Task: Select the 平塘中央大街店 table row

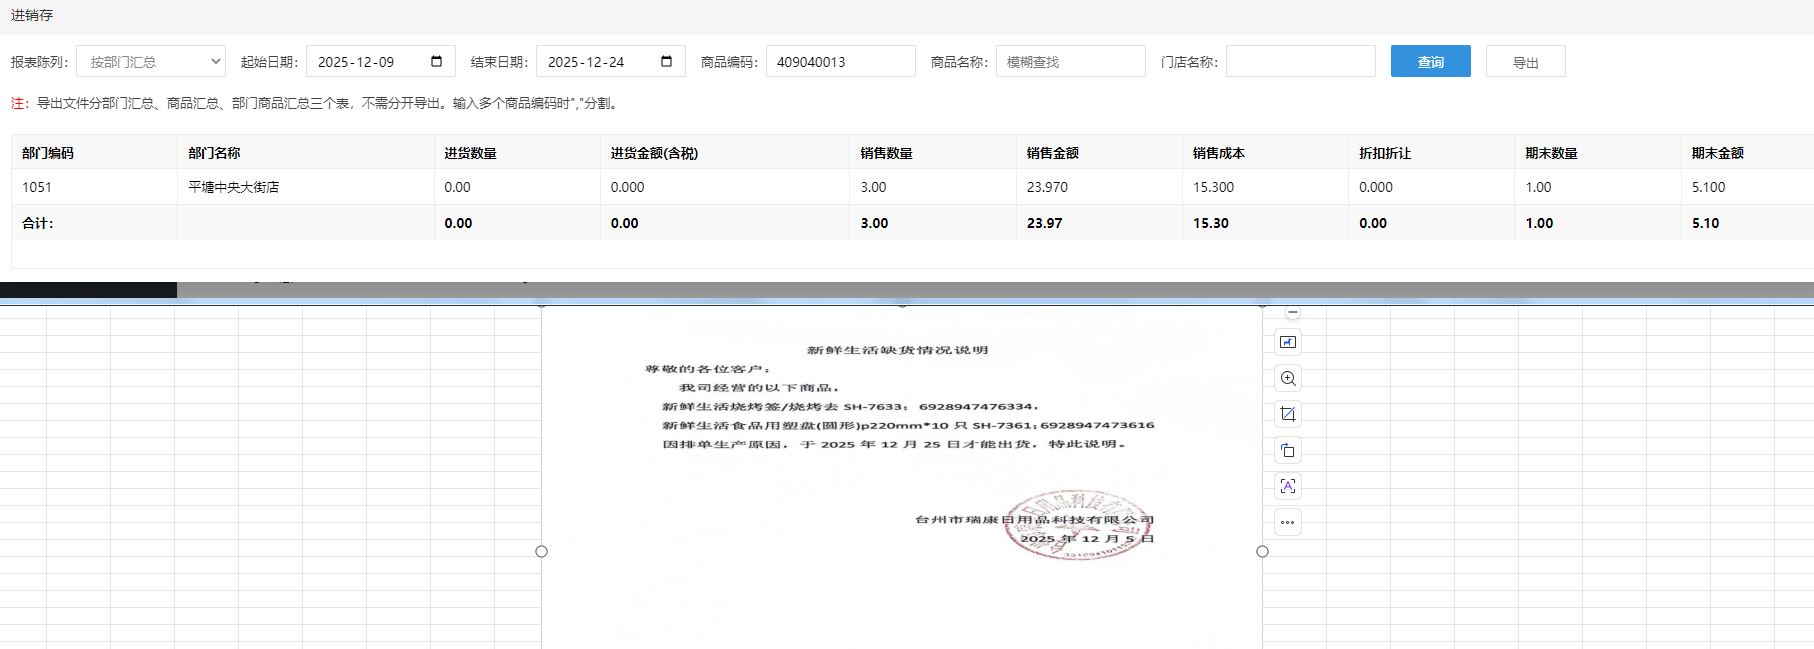Action: pos(233,187)
